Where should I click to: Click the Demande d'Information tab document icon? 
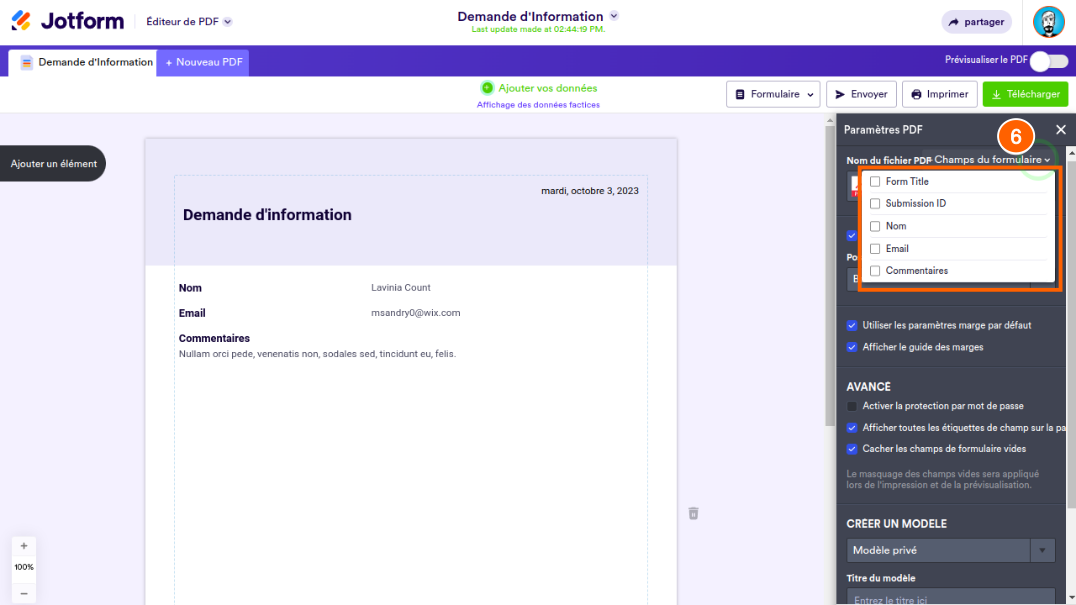pyautogui.click(x=26, y=62)
